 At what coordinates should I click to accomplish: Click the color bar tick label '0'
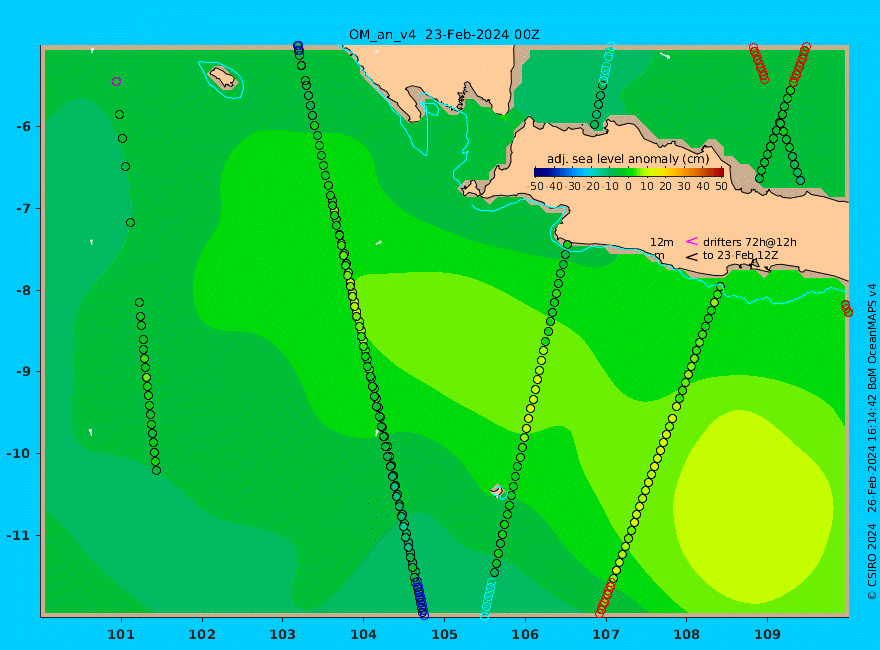pyautogui.click(x=629, y=186)
